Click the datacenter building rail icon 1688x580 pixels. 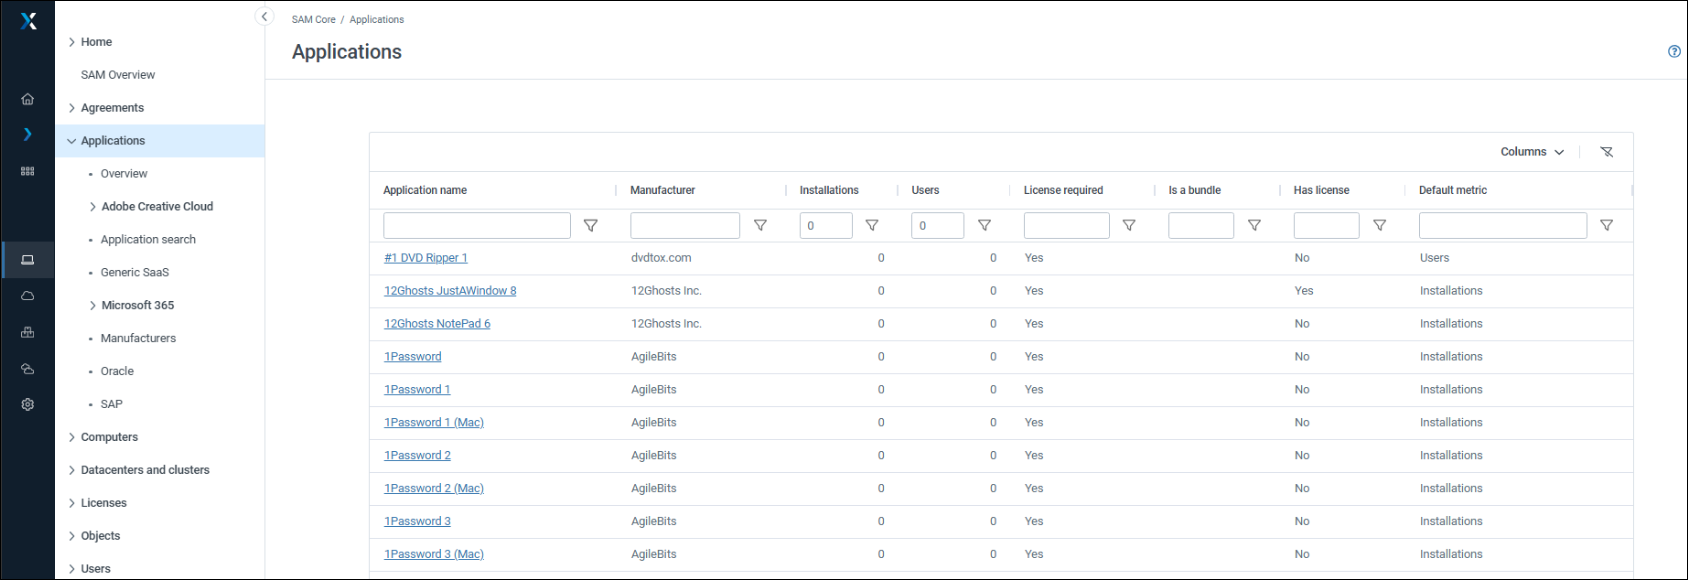[x=28, y=332]
